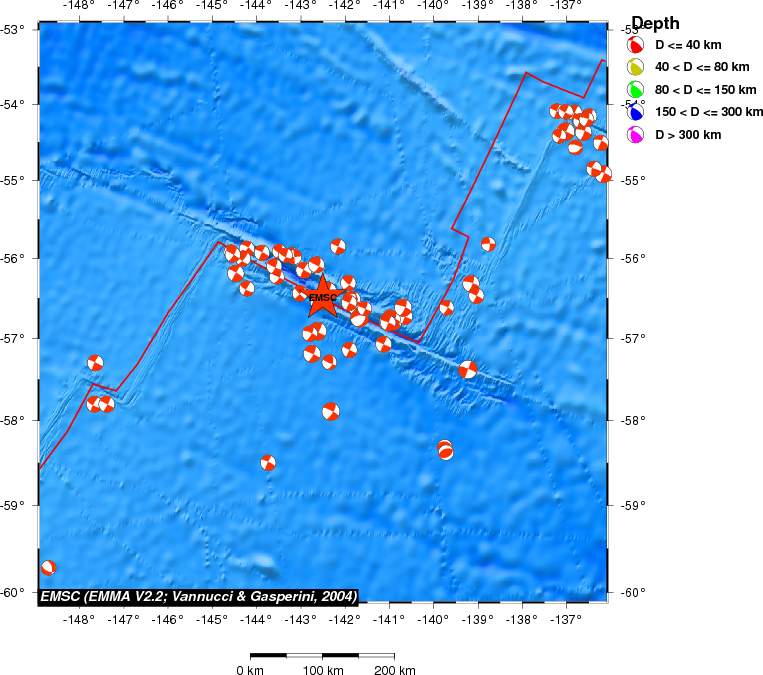Image resolution: width=763 pixels, height=675 pixels.
Task: Click the "D <= 40 km" legend label
Action: (x=688, y=46)
